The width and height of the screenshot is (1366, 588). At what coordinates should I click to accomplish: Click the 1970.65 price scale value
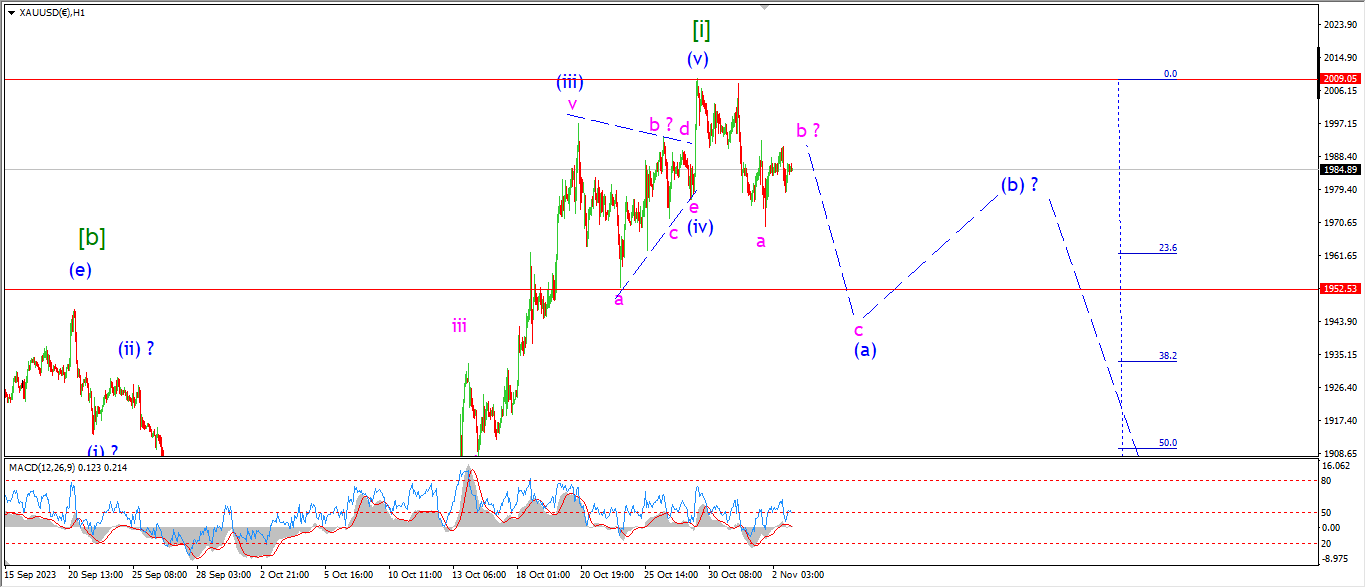[1339, 222]
